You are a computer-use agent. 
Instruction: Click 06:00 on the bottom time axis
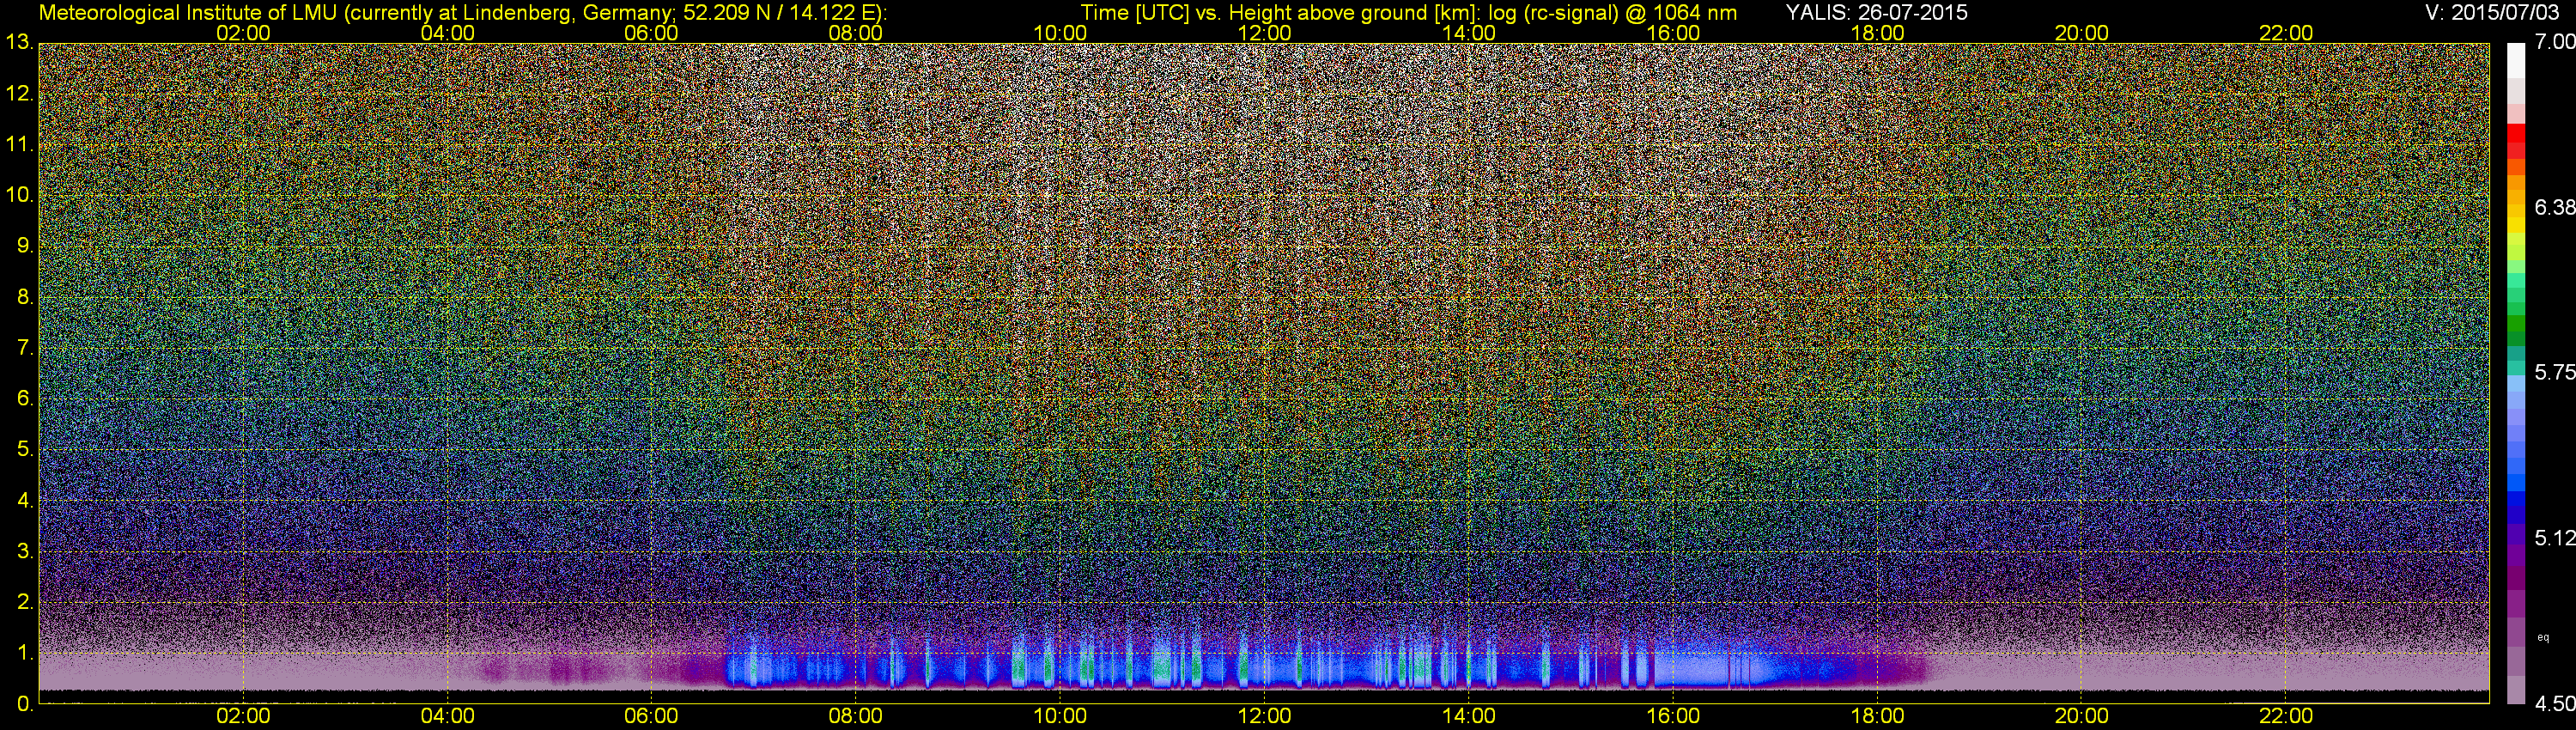(651, 717)
